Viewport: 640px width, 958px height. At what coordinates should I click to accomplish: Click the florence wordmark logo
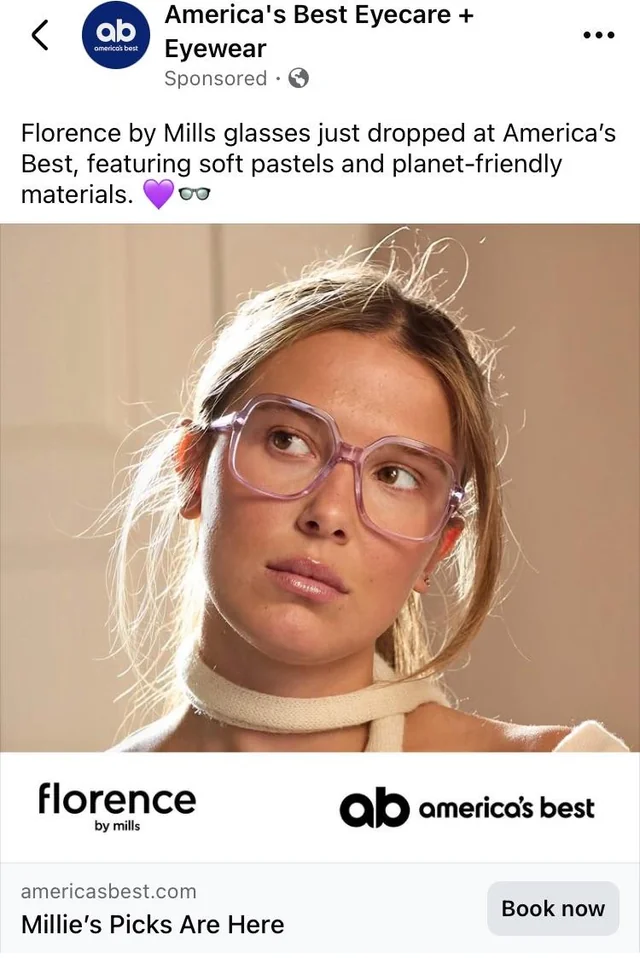pyautogui.click(x=117, y=798)
